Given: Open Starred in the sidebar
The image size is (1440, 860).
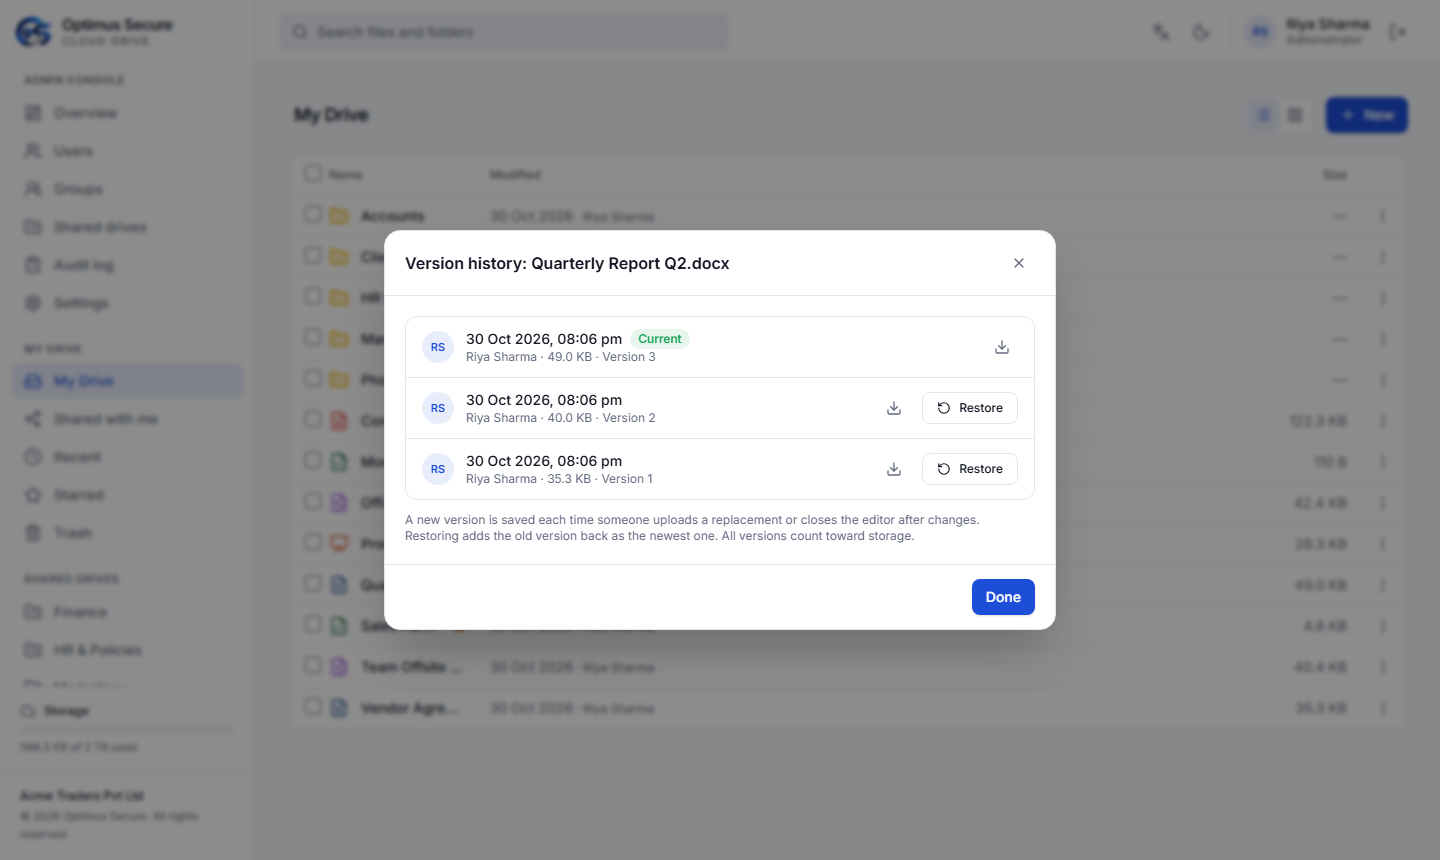Looking at the screenshot, I should (x=128, y=495).
